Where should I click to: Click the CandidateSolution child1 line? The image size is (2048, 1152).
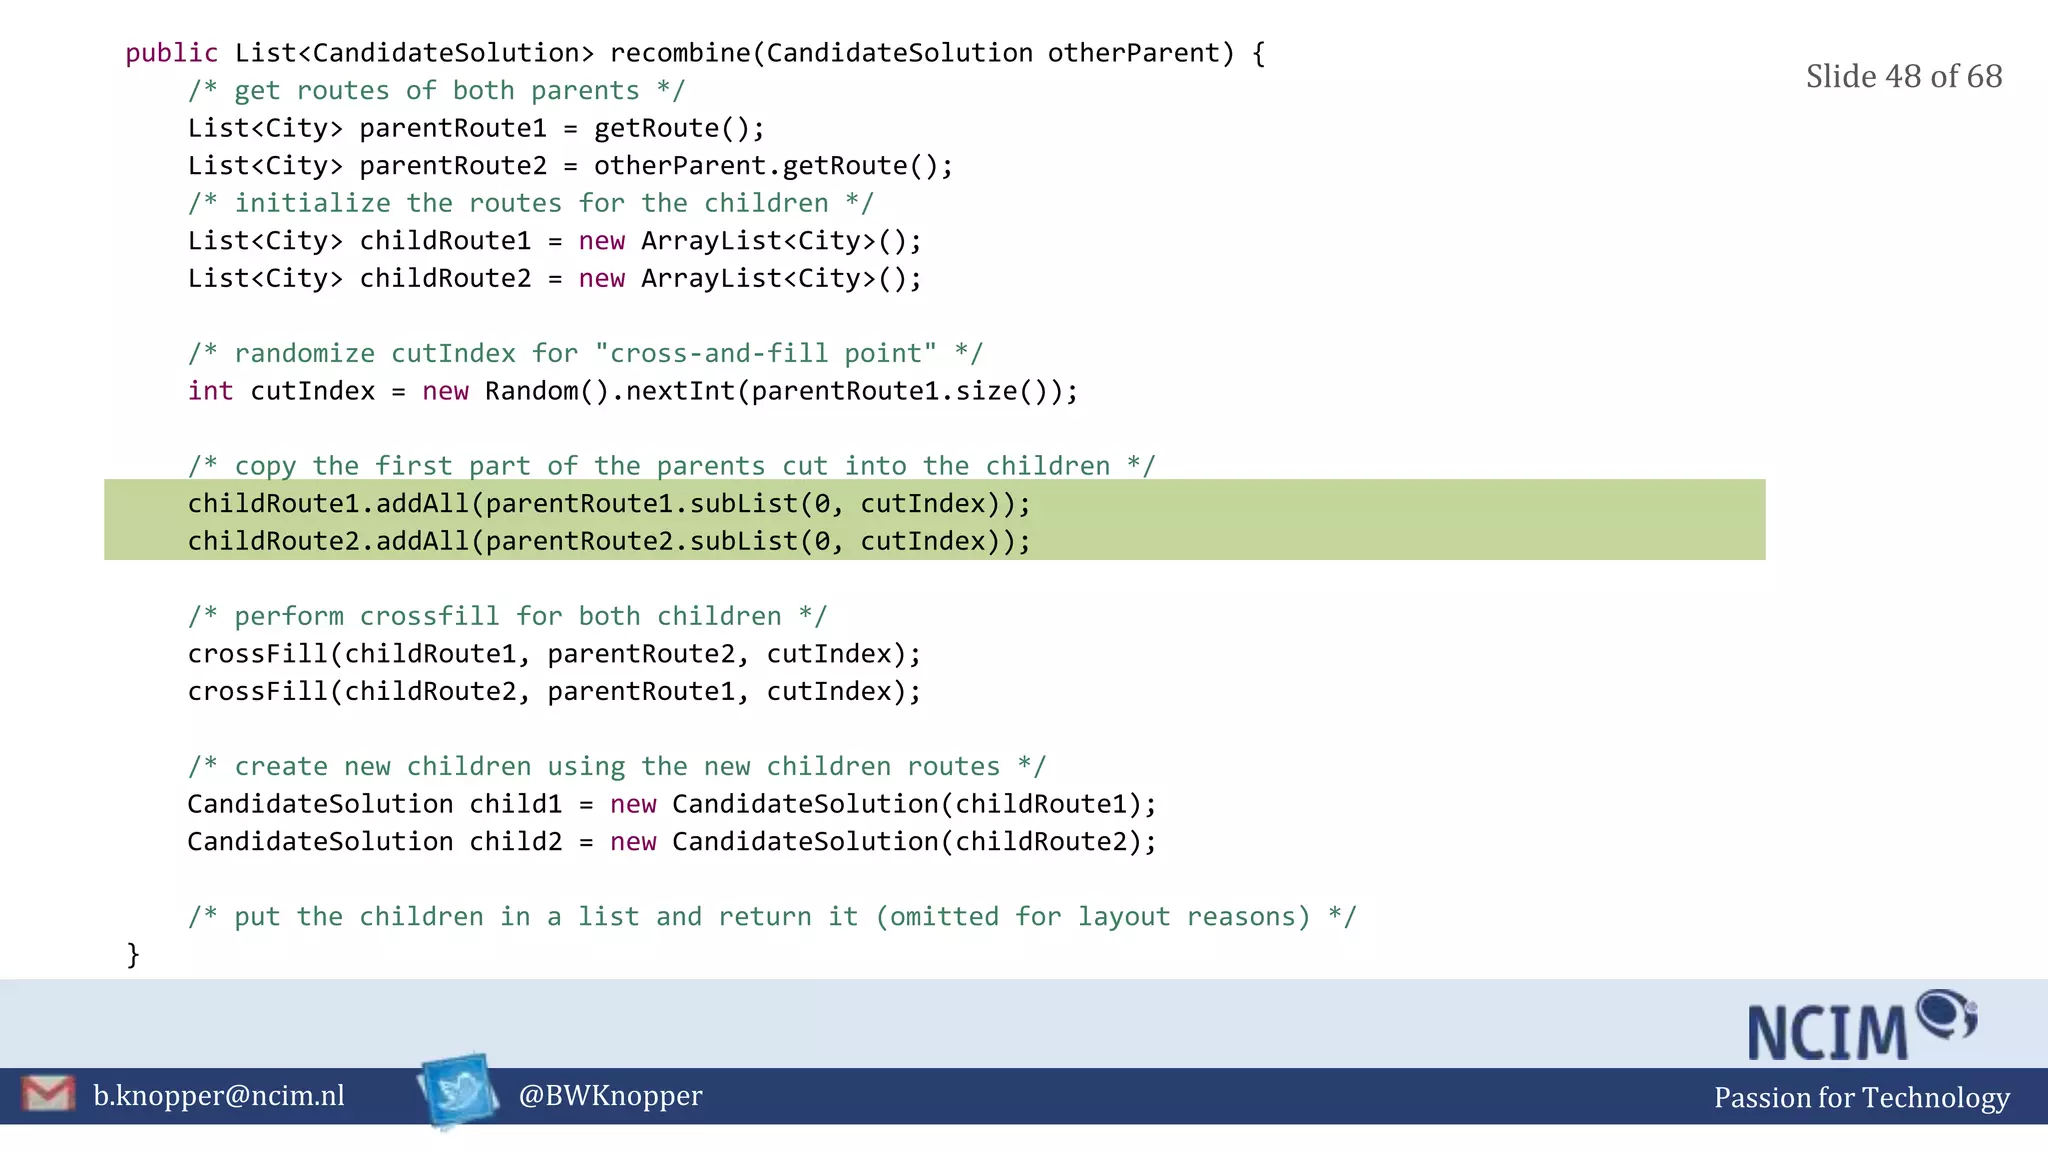click(671, 804)
